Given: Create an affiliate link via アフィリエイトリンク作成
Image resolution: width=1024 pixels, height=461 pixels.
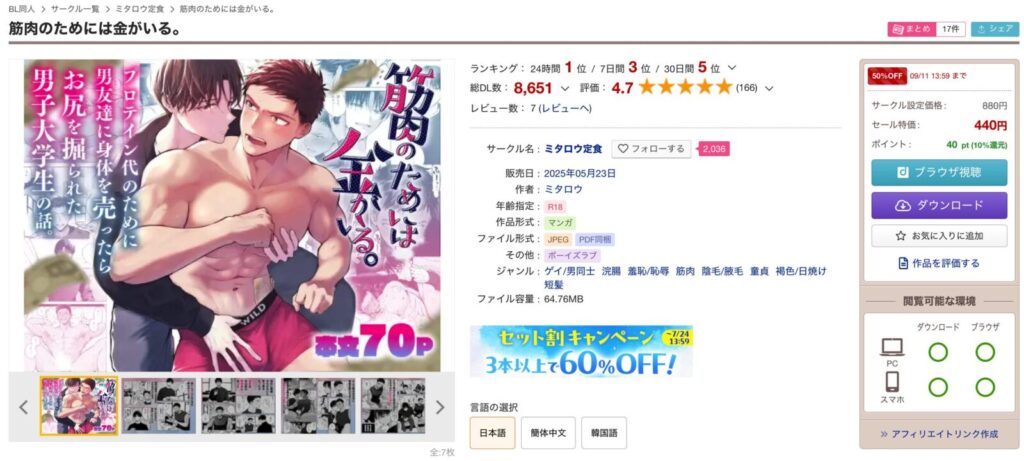Looking at the screenshot, I should tap(939, 434).
